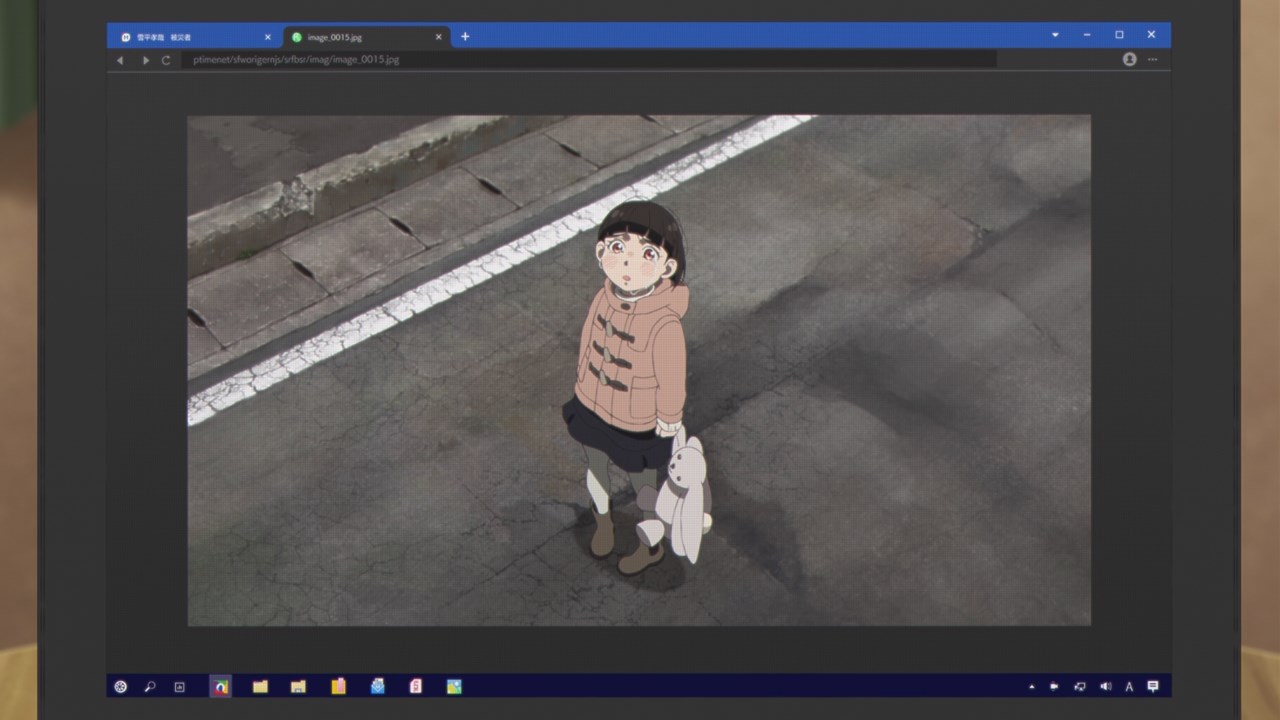Open the task view icon on taskbar

click(x=180, y=687)
